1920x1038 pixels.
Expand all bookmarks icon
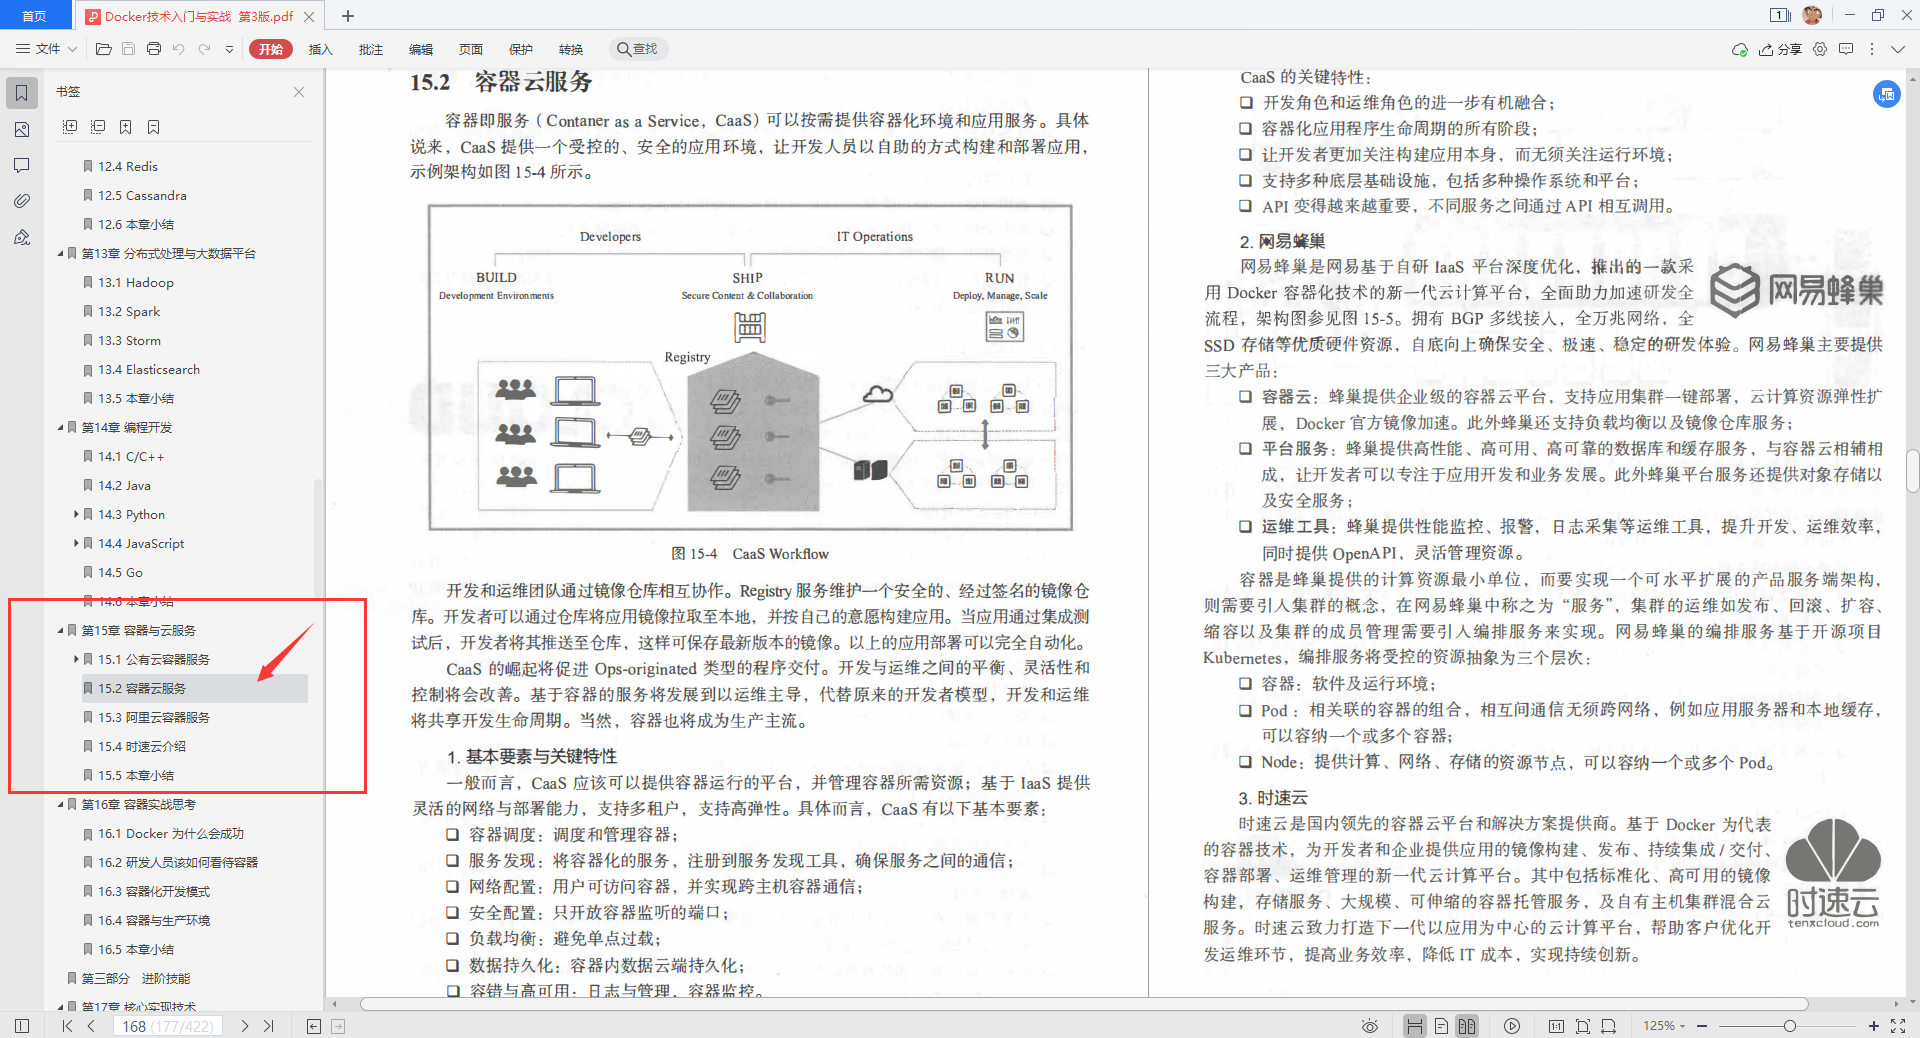point(69,127)
